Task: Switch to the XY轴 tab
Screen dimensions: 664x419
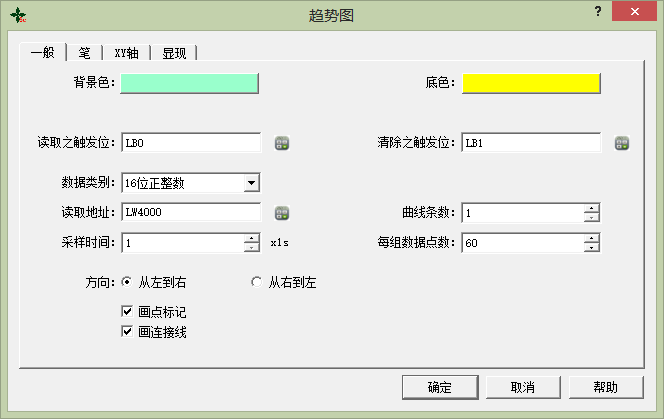Action: click(x=127, y=52)
